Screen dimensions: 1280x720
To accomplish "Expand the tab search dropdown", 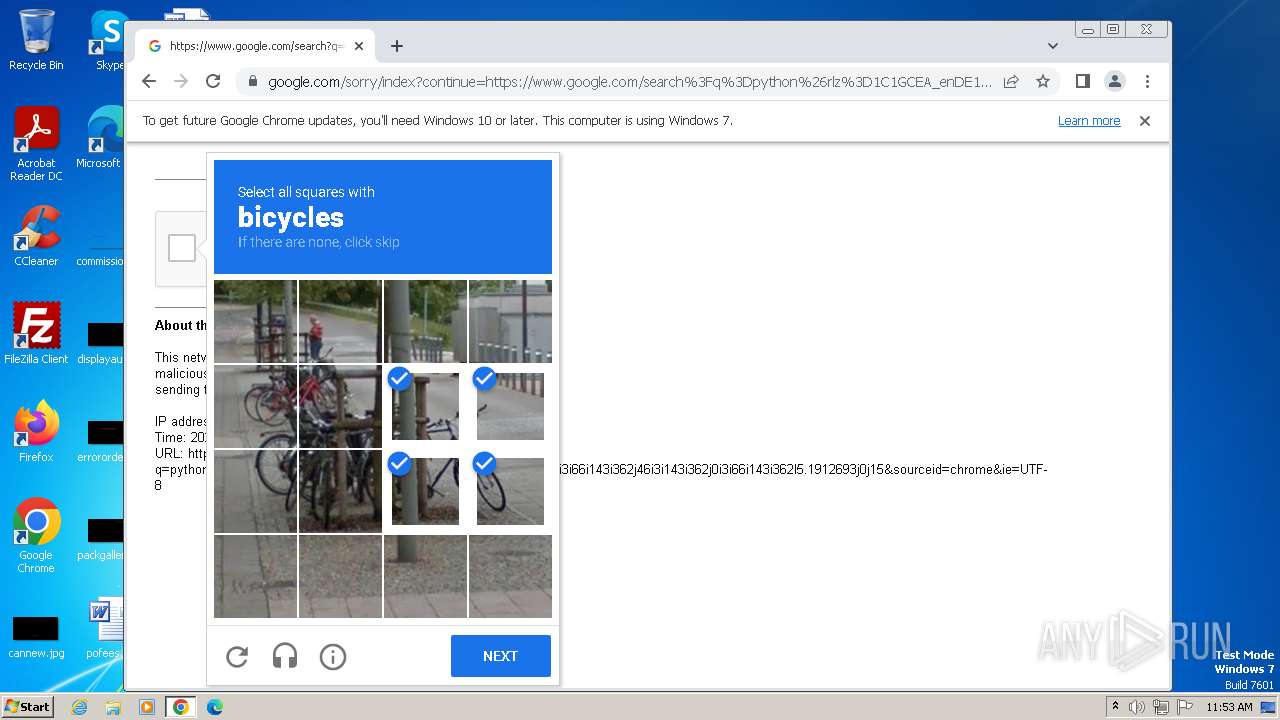I will tap(1053, 46).
